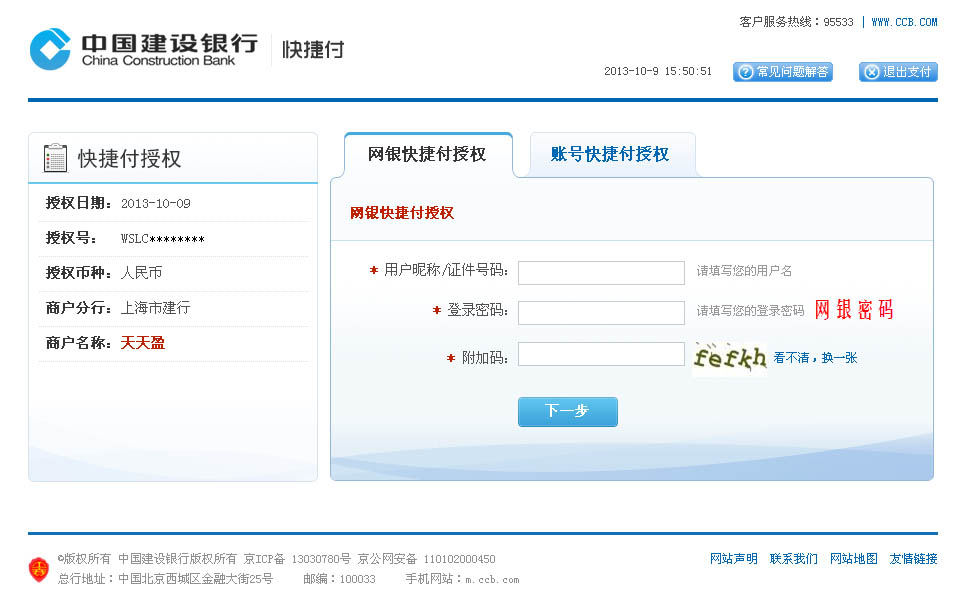Open the 网站地图 footer link
The image size is (965, 613).
(x=854, y=559)
